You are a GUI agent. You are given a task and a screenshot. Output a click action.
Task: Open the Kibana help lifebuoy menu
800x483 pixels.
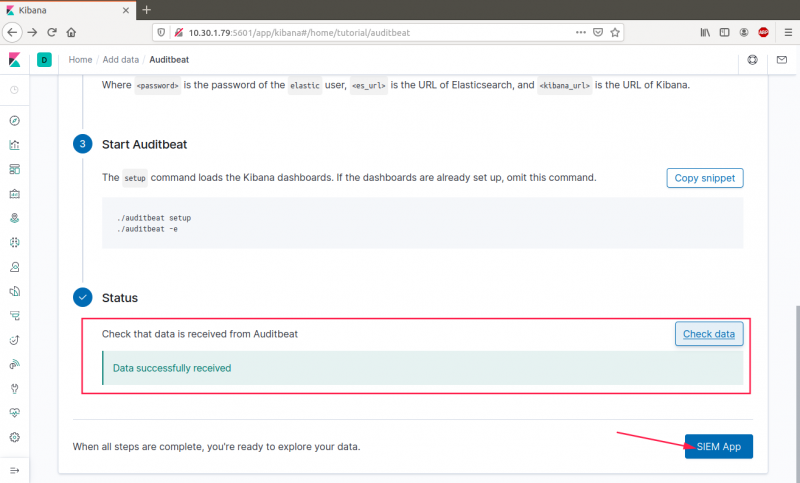pos(752,60)
